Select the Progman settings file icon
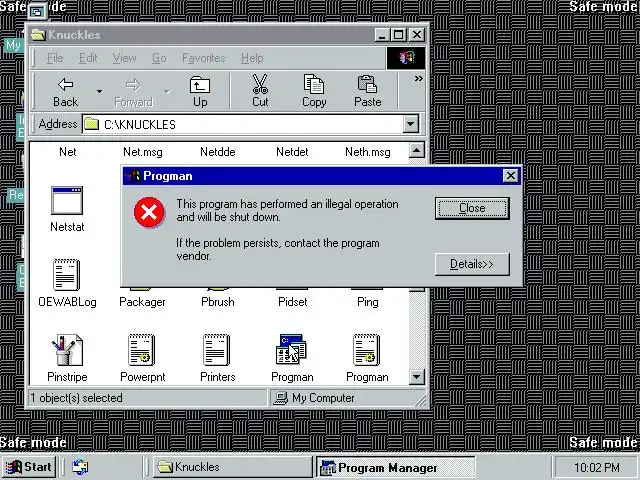The height and width of the screenshot is (480, 640). point(367,350)
